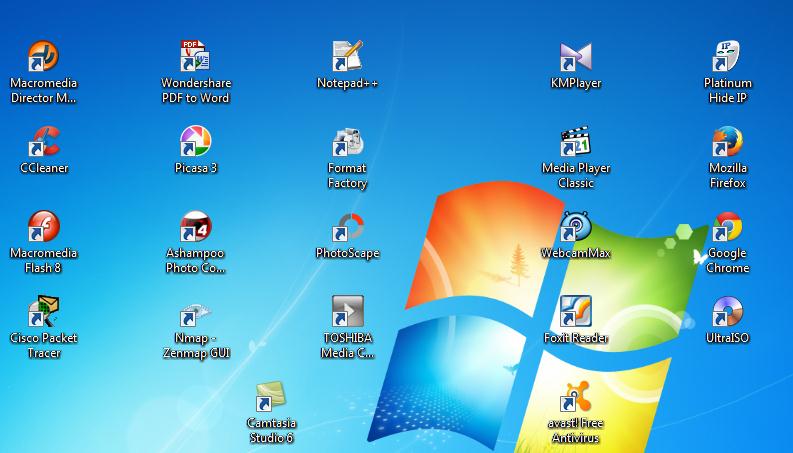Click the Foxit Reader icon

click(576, 310)
